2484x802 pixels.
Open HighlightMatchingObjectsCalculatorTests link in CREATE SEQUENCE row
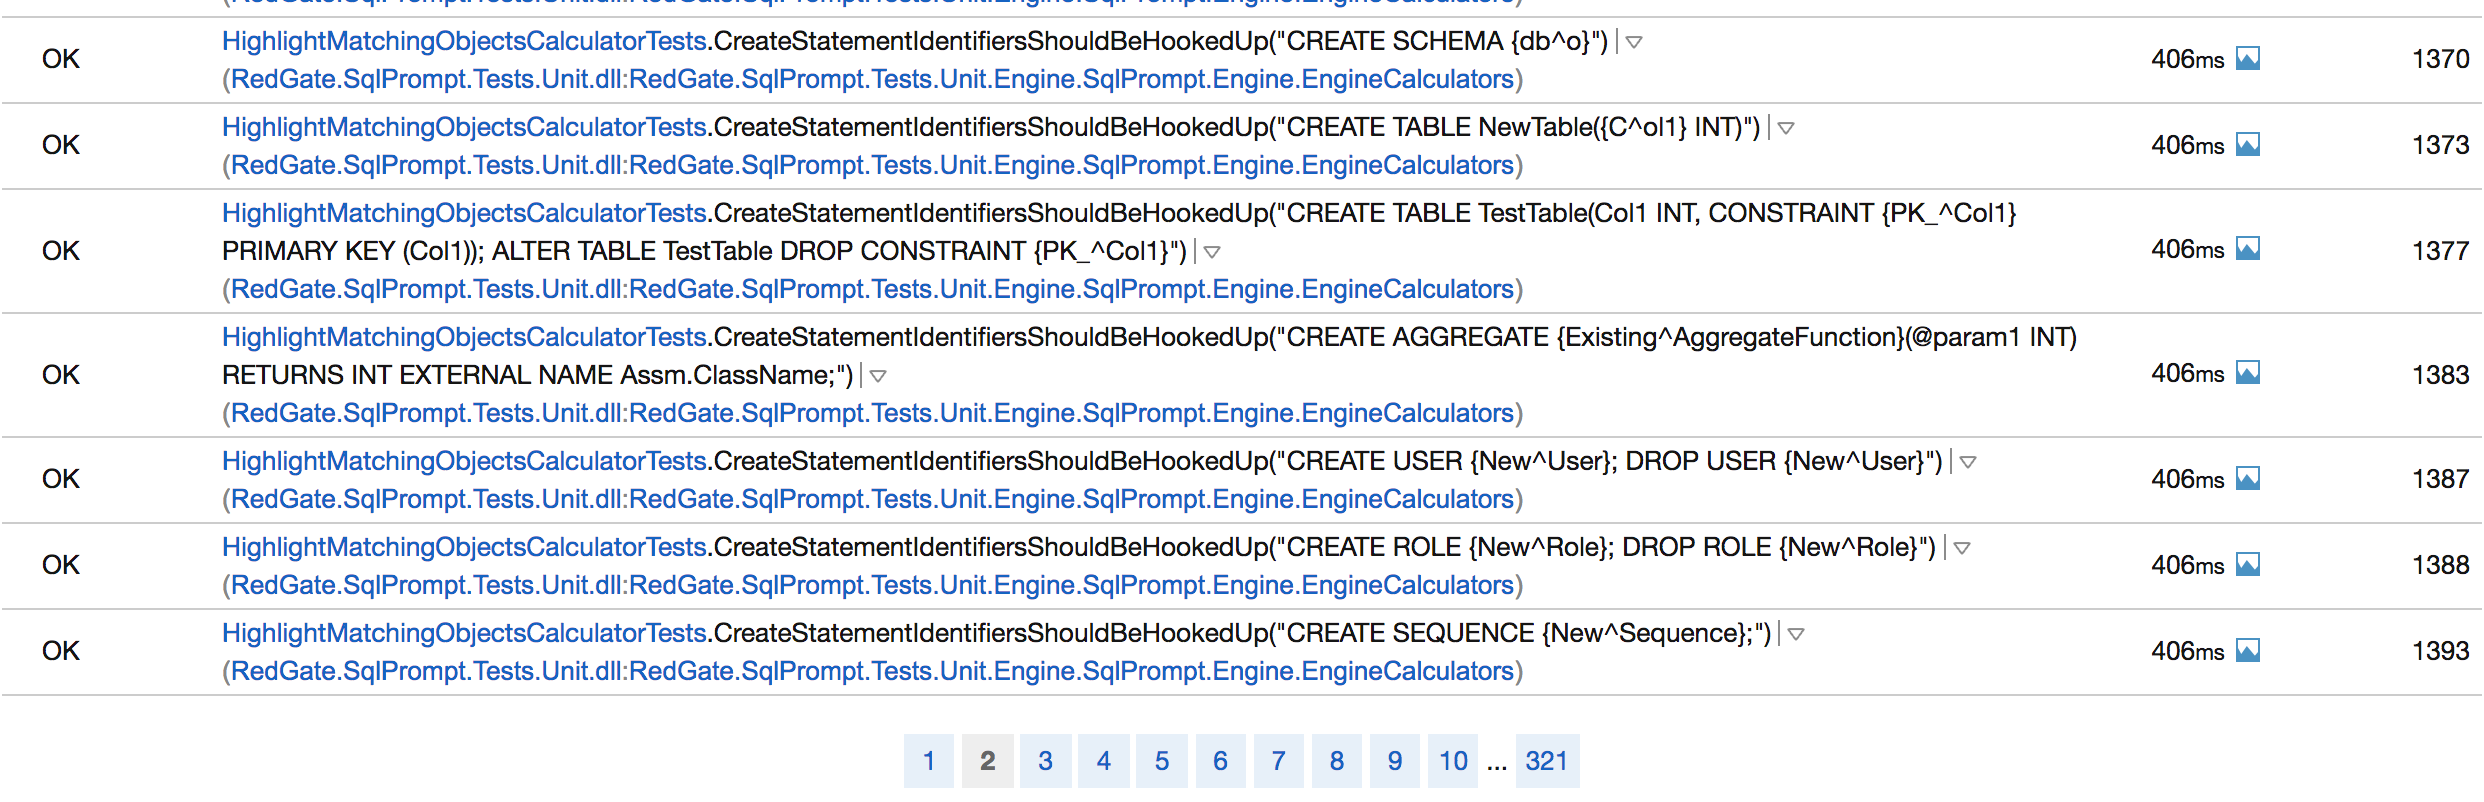[464, 634]
